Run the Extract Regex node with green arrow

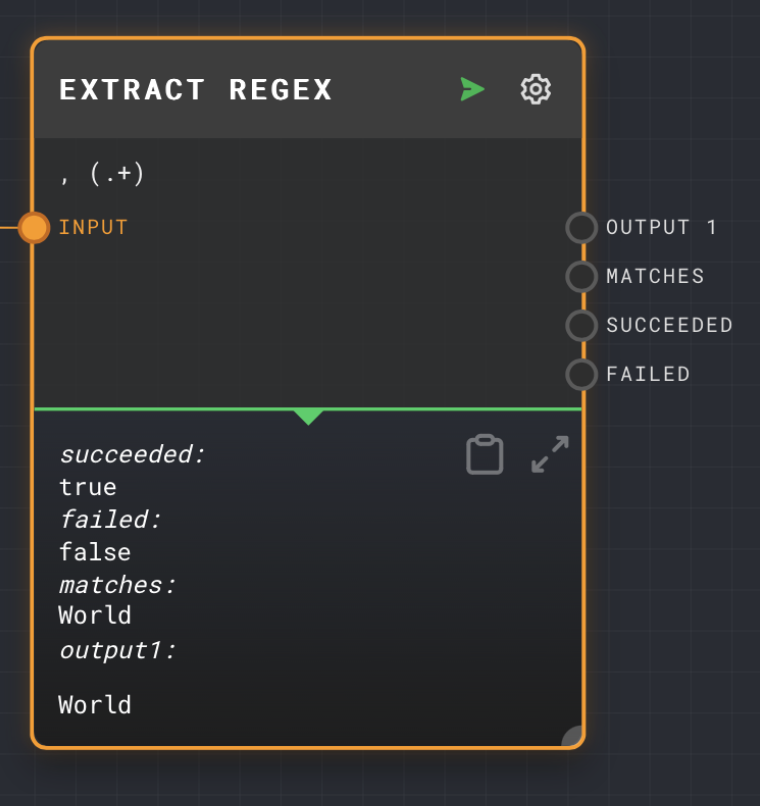pyautogui.click(x=472, y=89)
